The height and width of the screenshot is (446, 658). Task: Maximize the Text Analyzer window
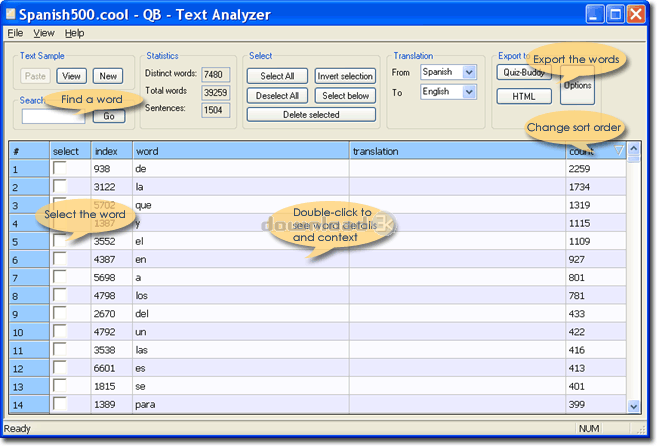click(x=616, y=14)
